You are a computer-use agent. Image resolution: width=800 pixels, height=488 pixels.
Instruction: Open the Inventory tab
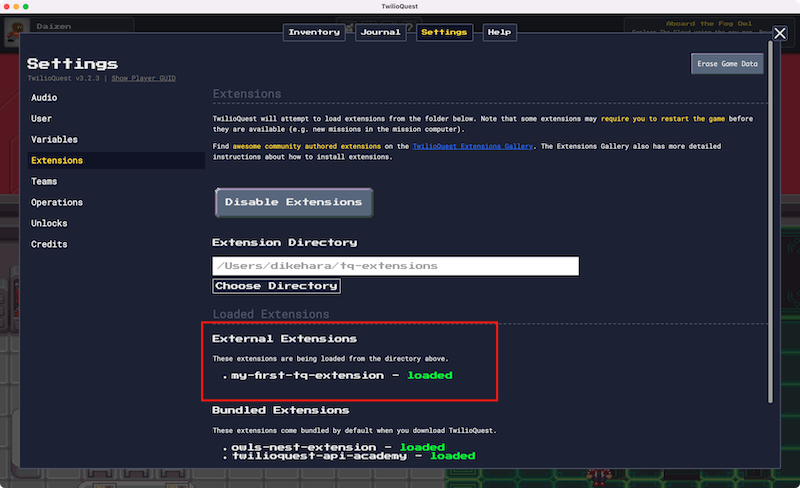click(314, 32)
